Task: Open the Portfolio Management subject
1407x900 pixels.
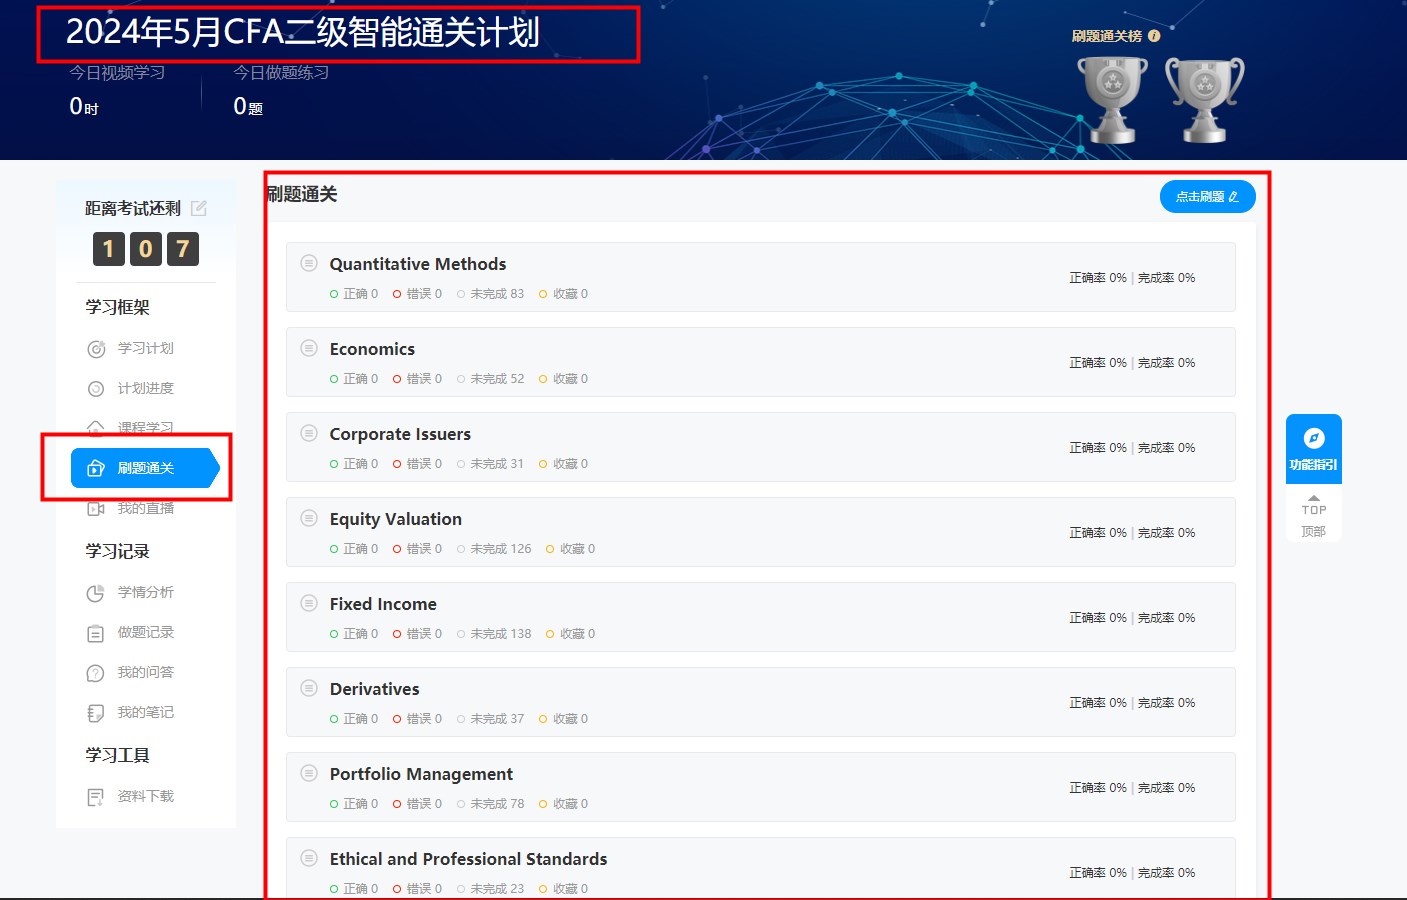Action: (421, 774)
